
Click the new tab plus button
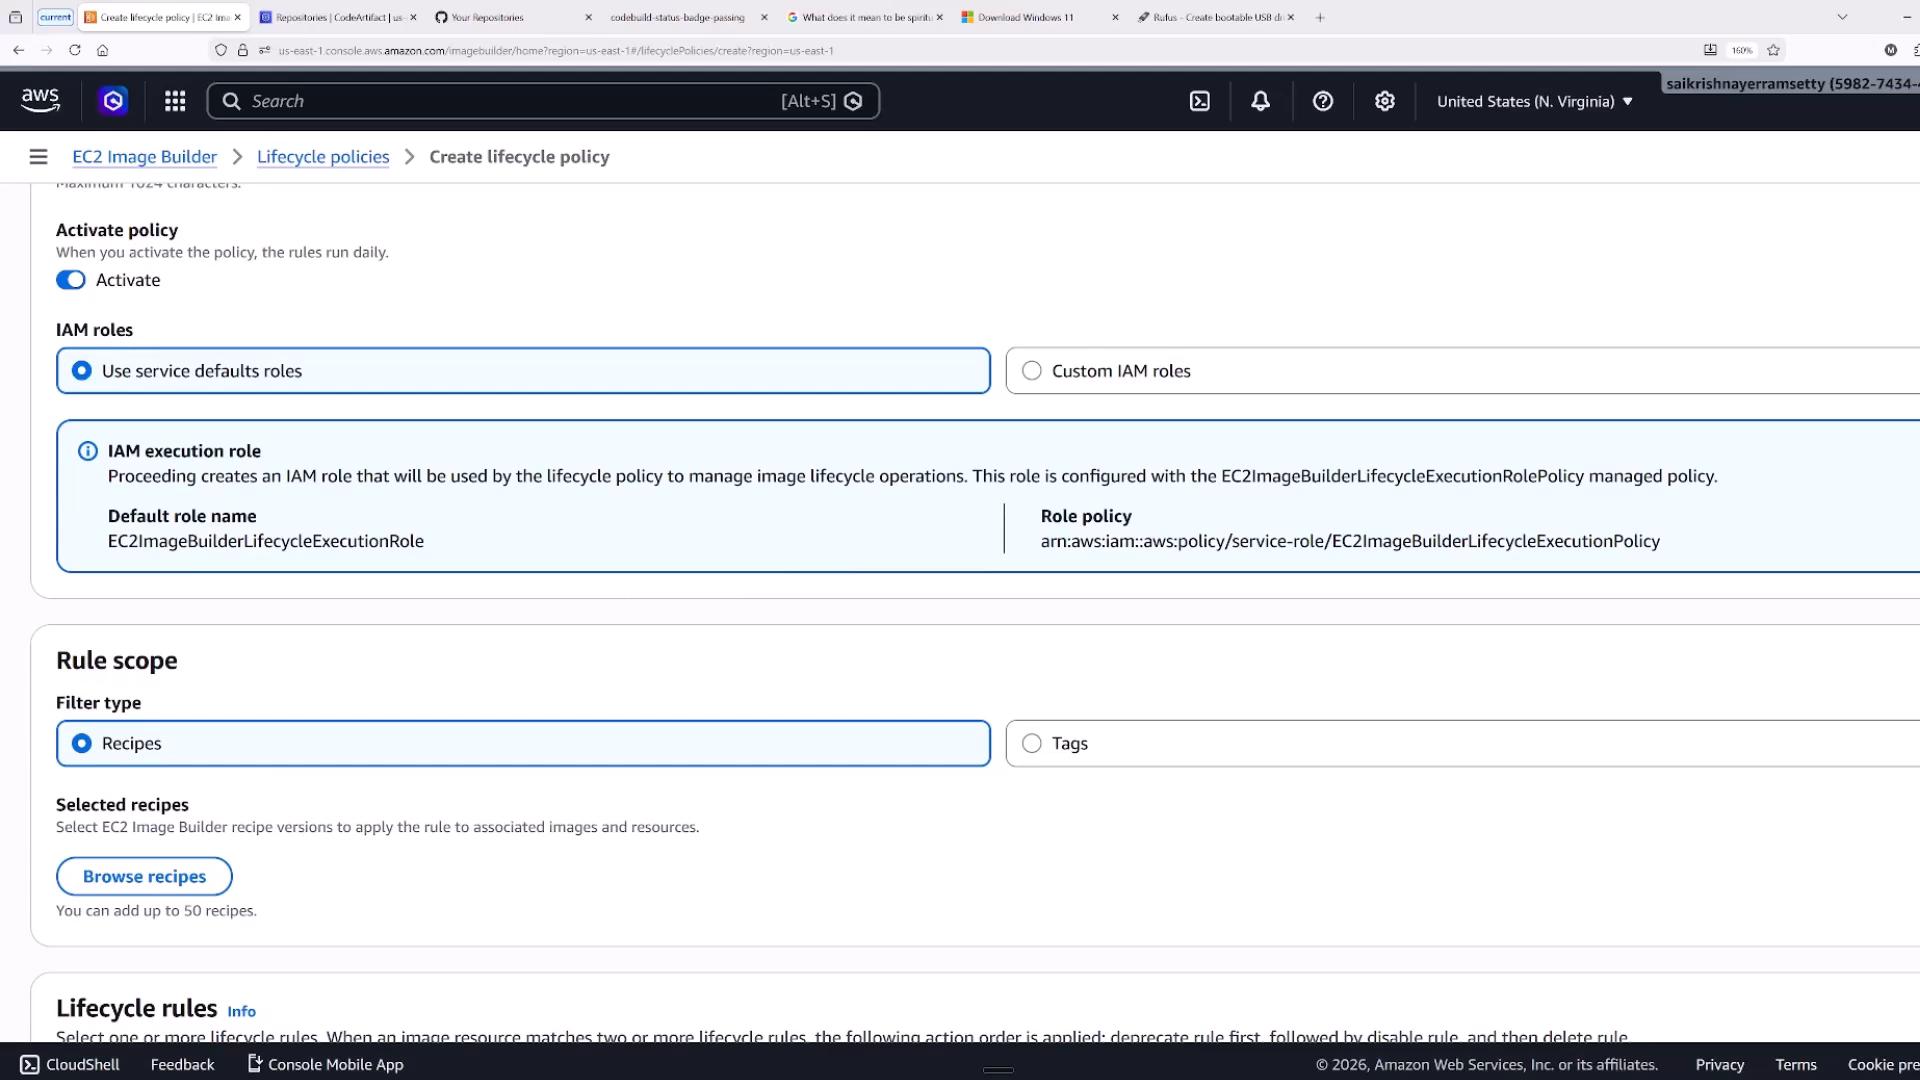pos(1319,17)
